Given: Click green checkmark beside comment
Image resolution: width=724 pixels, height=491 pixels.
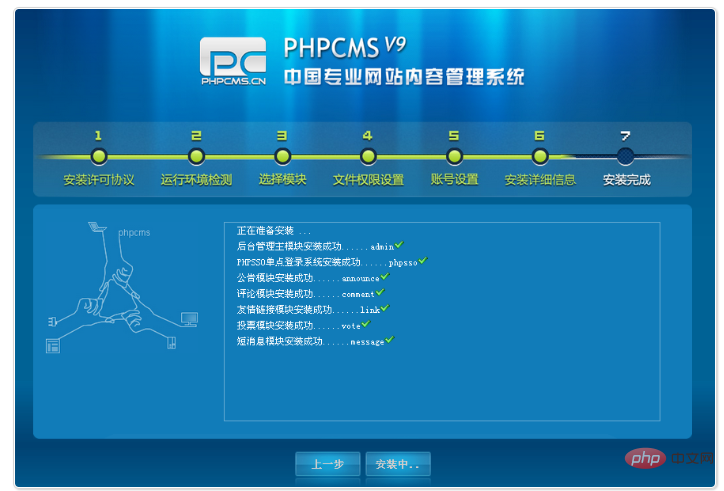Looking at the screenshot, I should 380,292.
